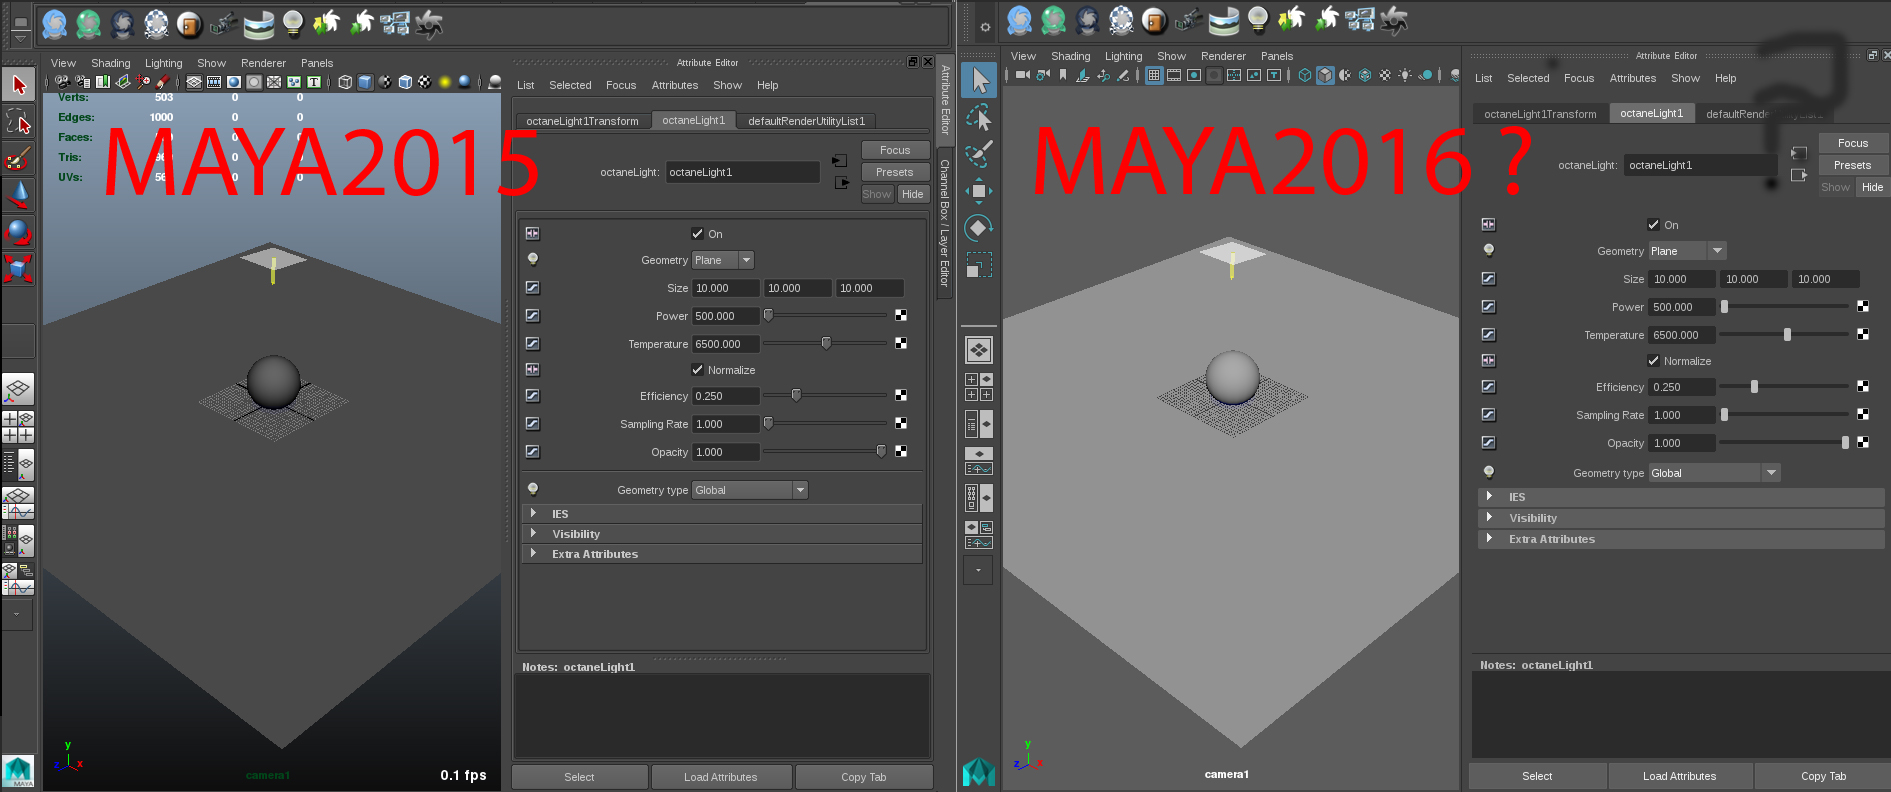The height and width of the screenshot is (792, 1891).
Task: Click the video camera shelf icon in Maya 2015
Action: coord(224,23)
